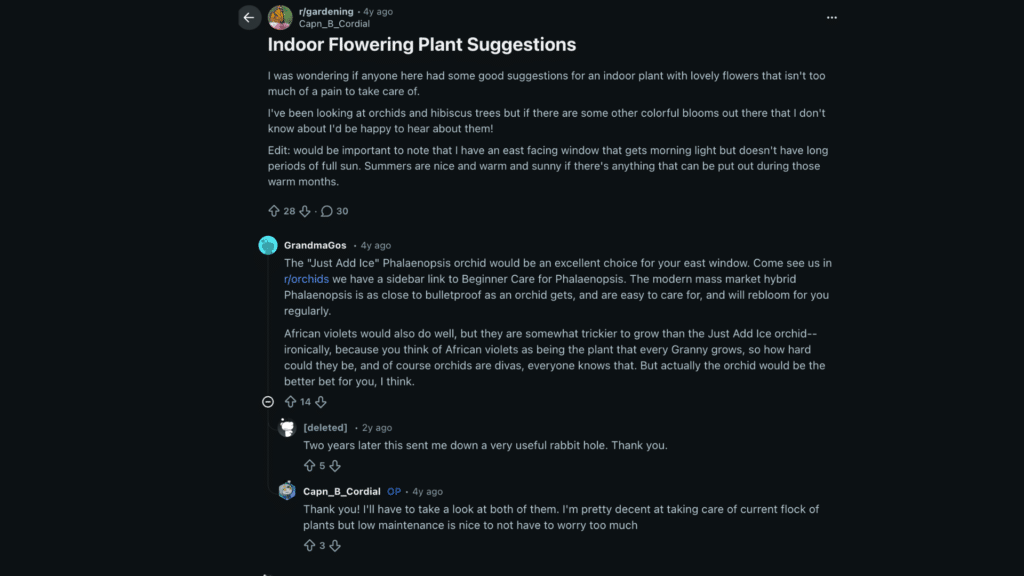1024x576 pixels.
Task: Open GrandmaGos profile via their avatar icon
Action: [x=267, y=245]
